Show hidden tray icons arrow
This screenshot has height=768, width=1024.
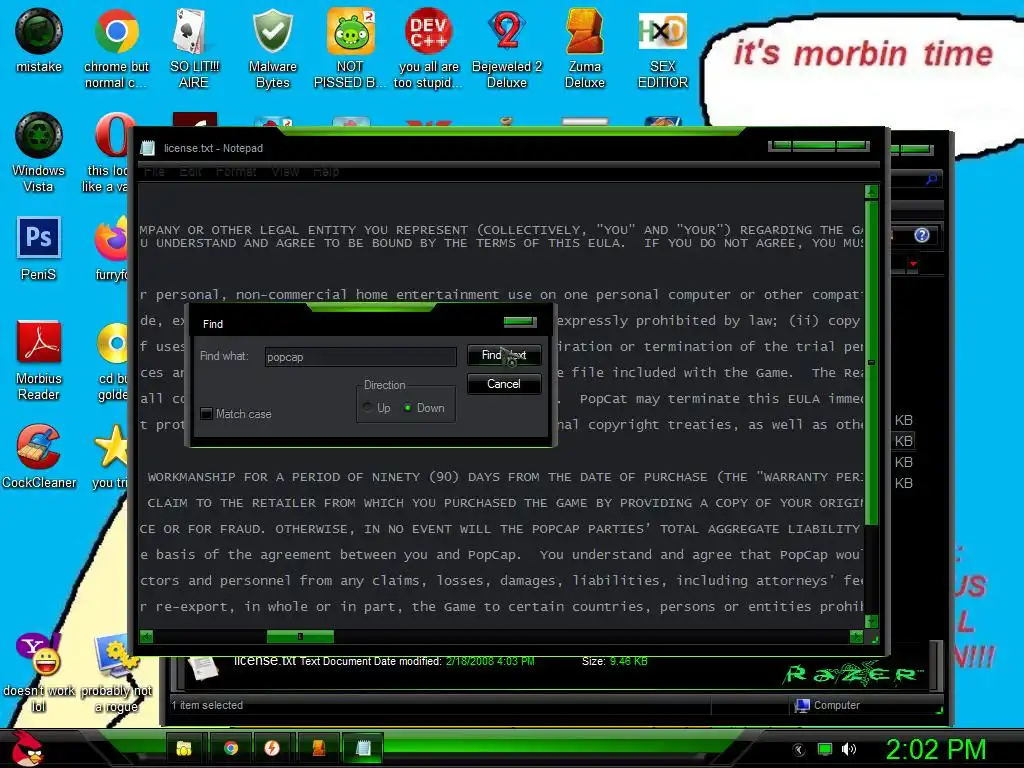point(799,750)
